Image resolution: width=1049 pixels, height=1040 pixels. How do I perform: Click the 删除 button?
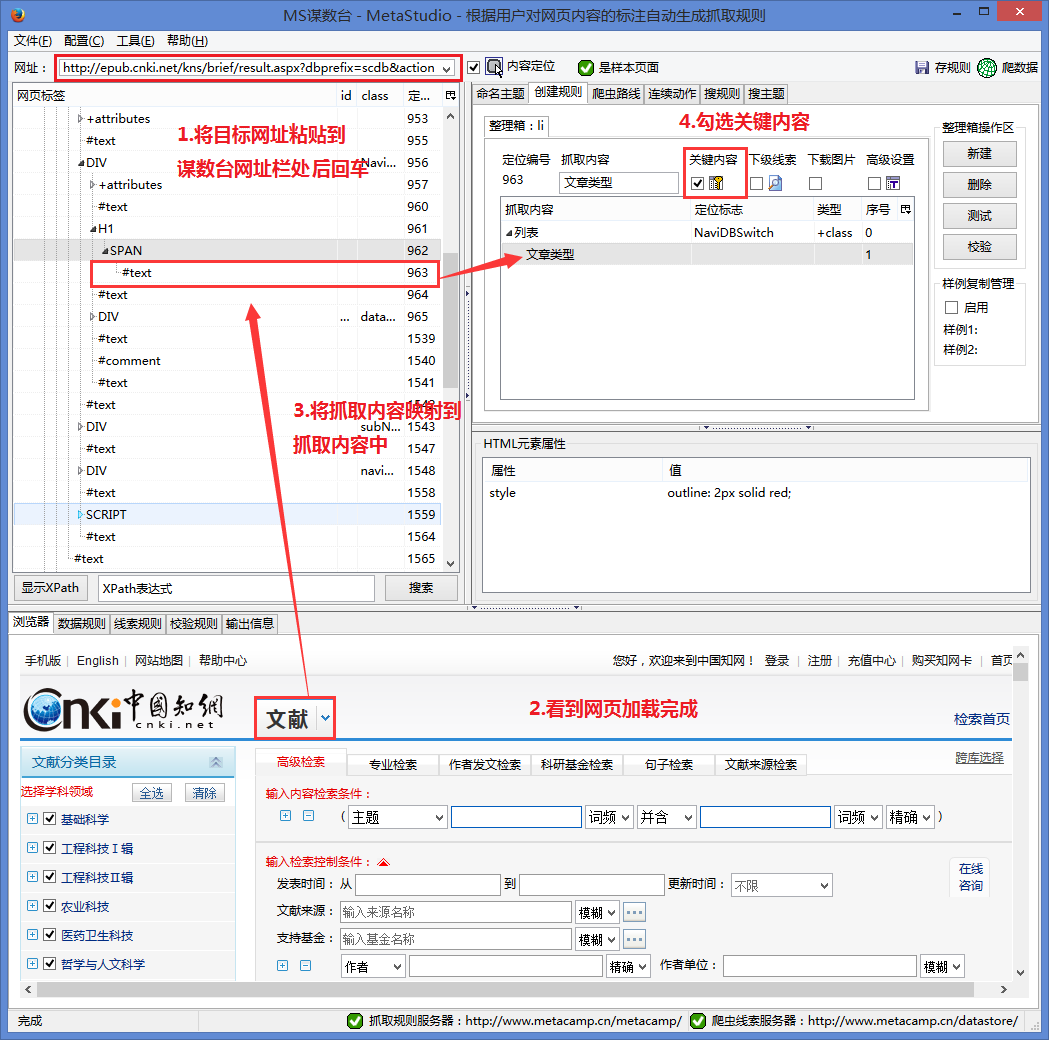[979, 185]
